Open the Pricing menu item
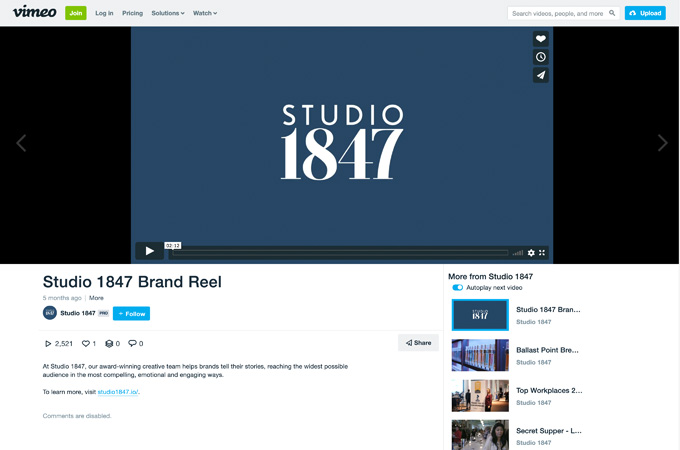The image size is (680, 450). click(132, 13)
